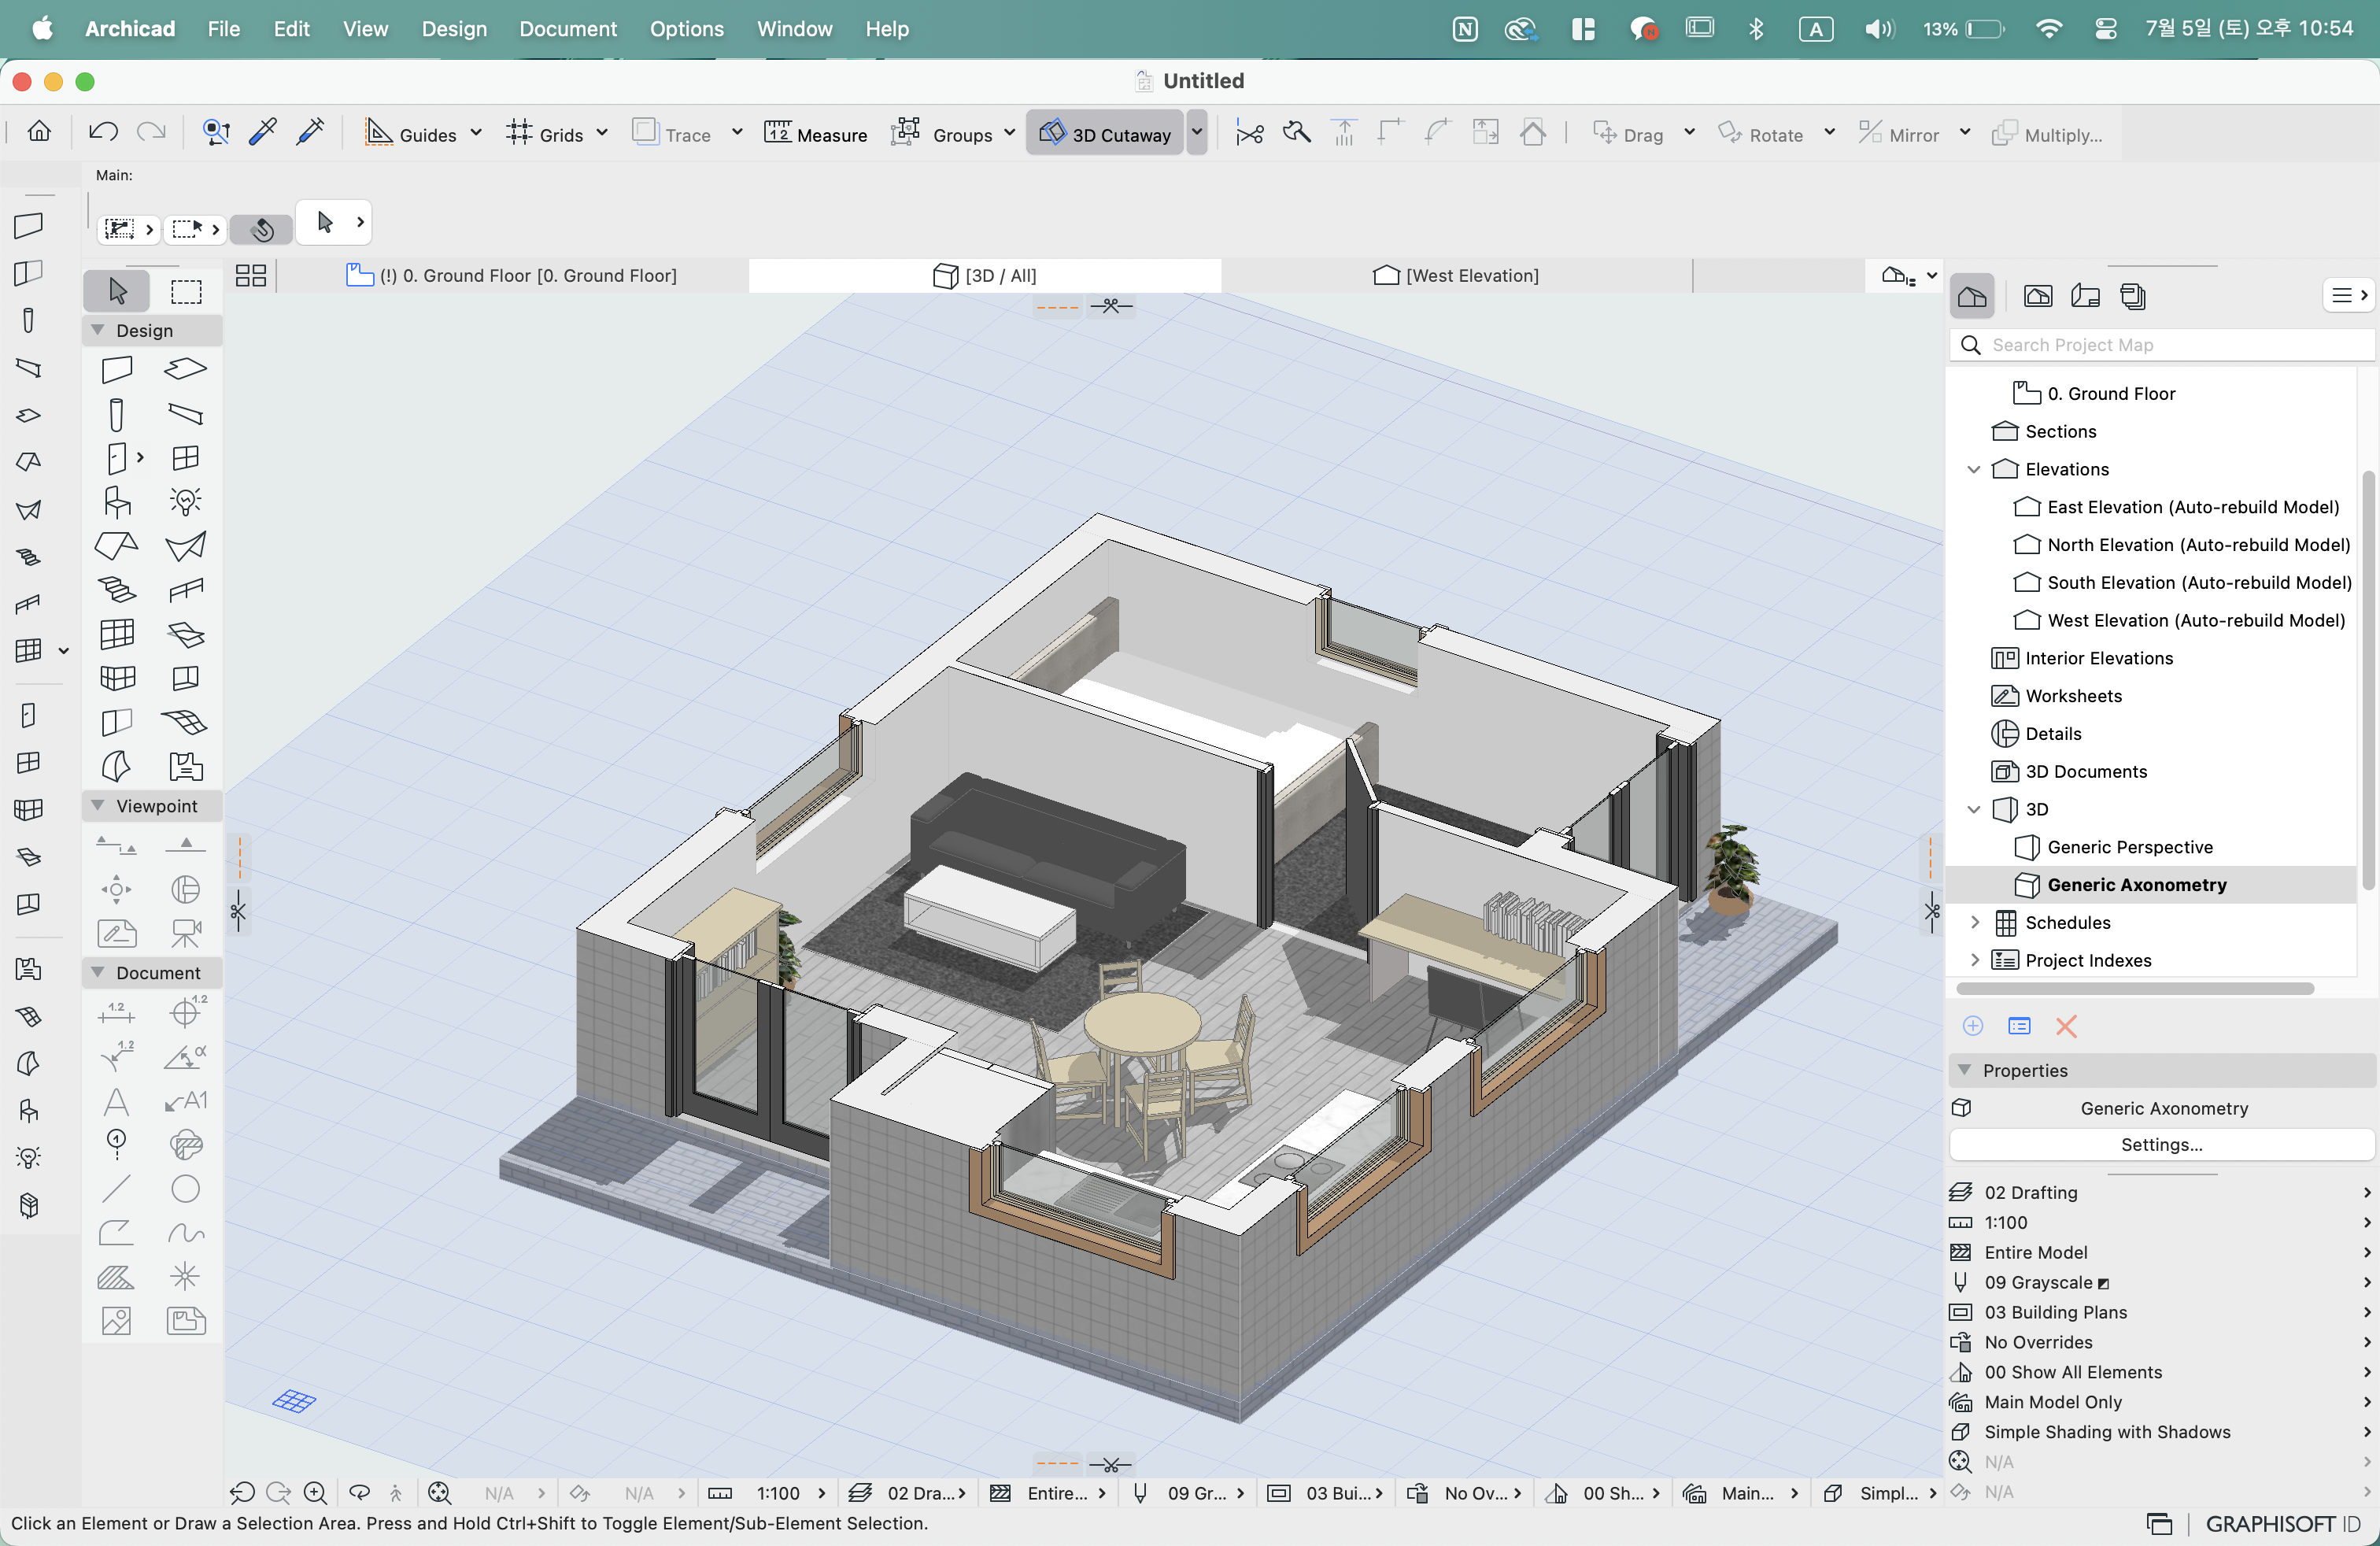2380x1546 pixels.
Task: Select the Stair tool in Design panel
Action: [x=117, y=590]
